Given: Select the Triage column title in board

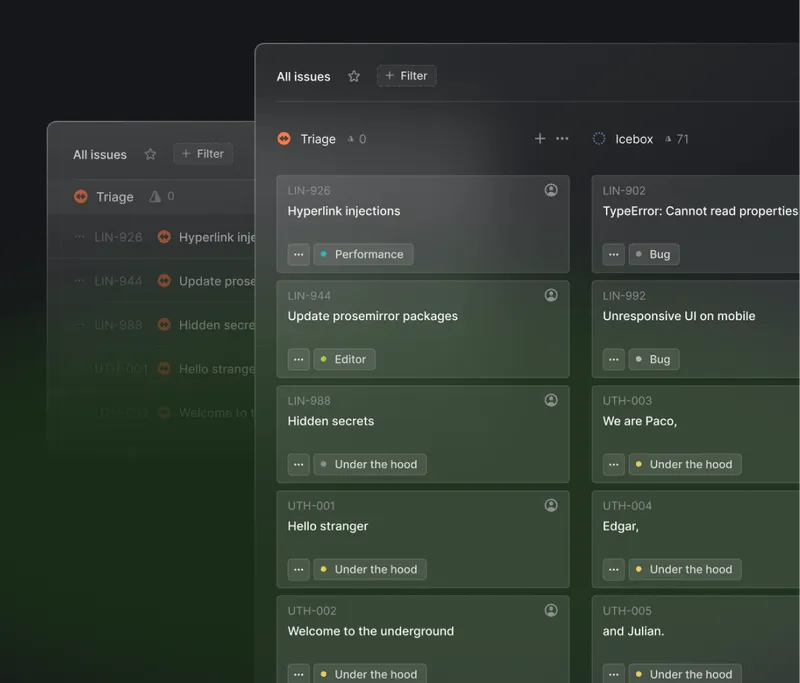Looking at the screenshot, I should pos(318,139).
